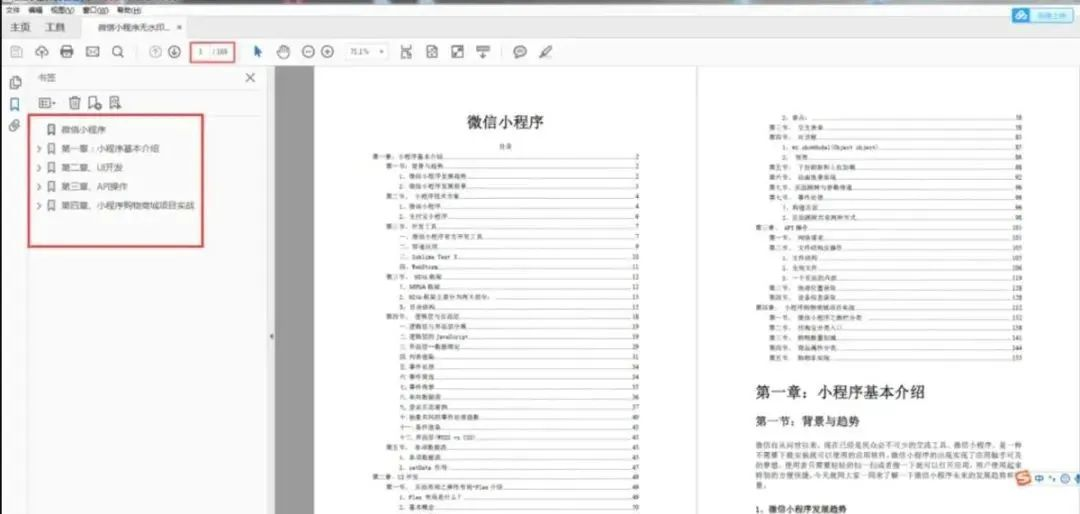The height and width of the screenshot is (514, 1080).
Task: Click the fit one full page icon
Action: pyautogui.click(x=432, y=52)
